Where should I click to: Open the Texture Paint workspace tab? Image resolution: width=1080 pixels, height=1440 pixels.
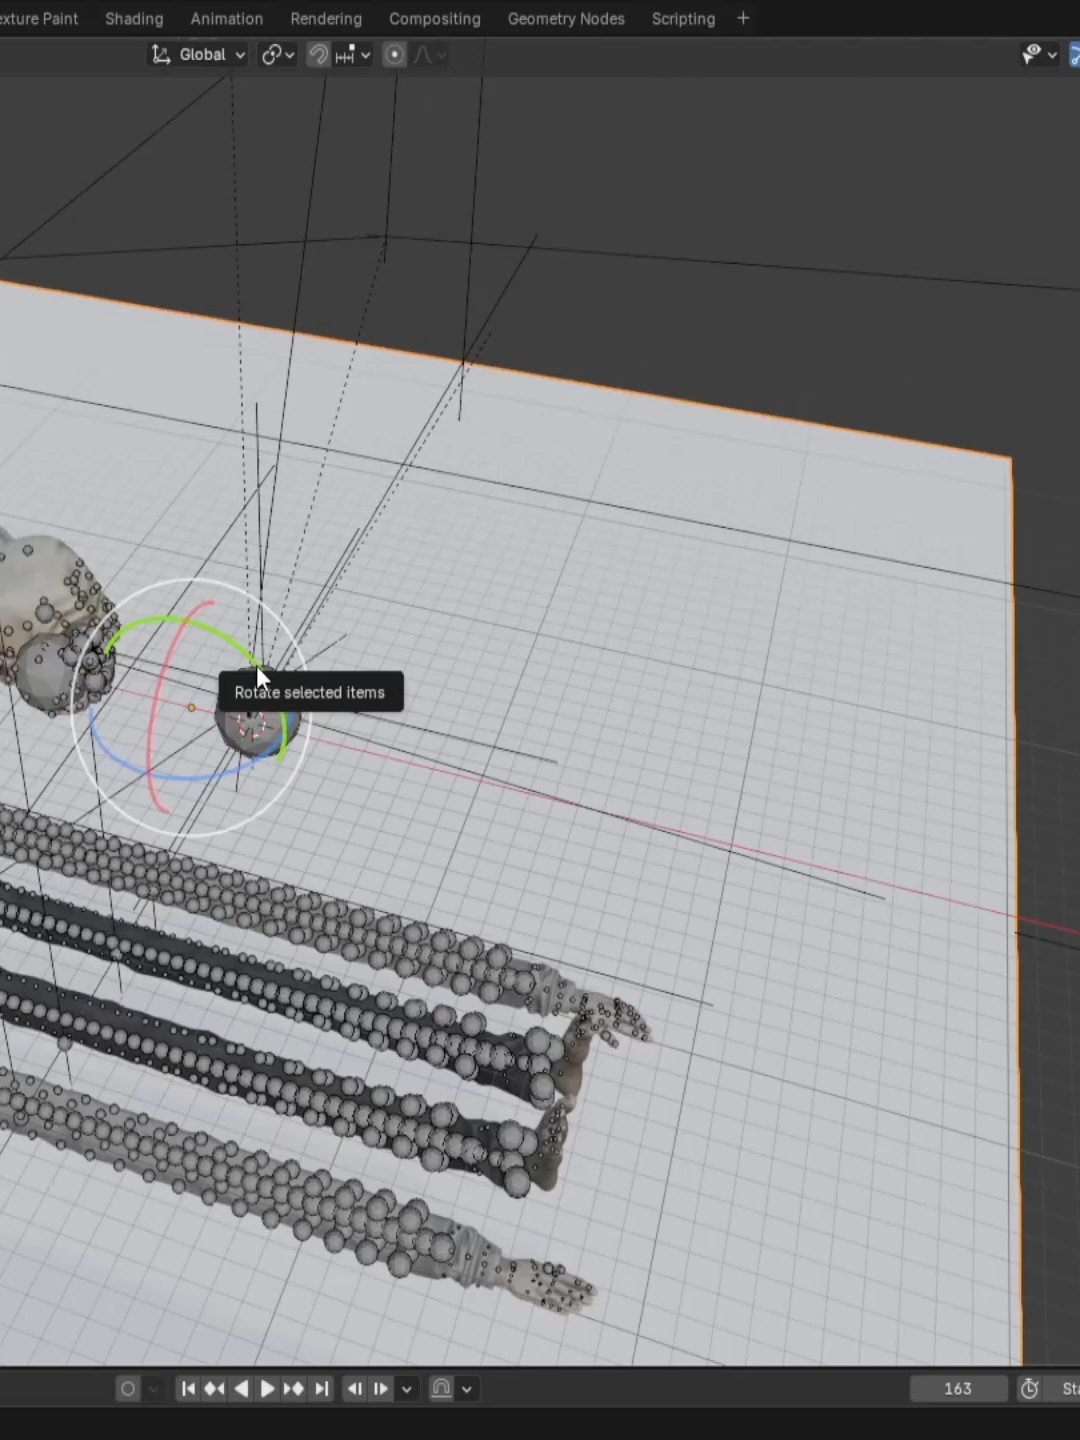(39, 18)
